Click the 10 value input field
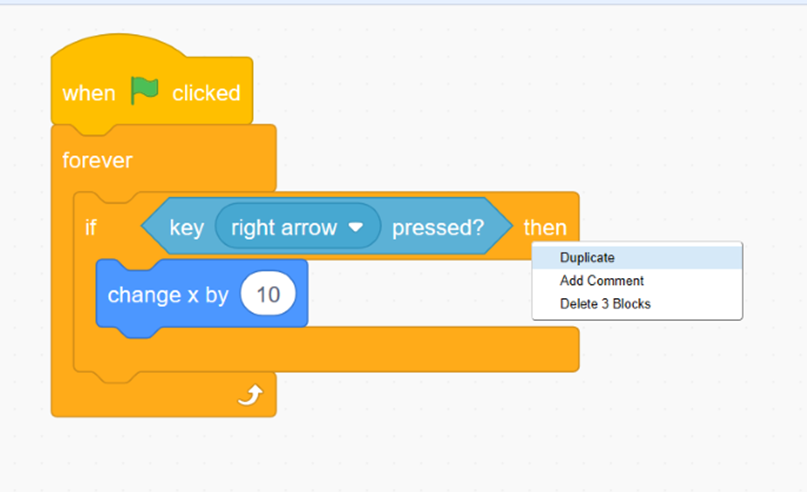807x492 pixels. click(267, 294)
